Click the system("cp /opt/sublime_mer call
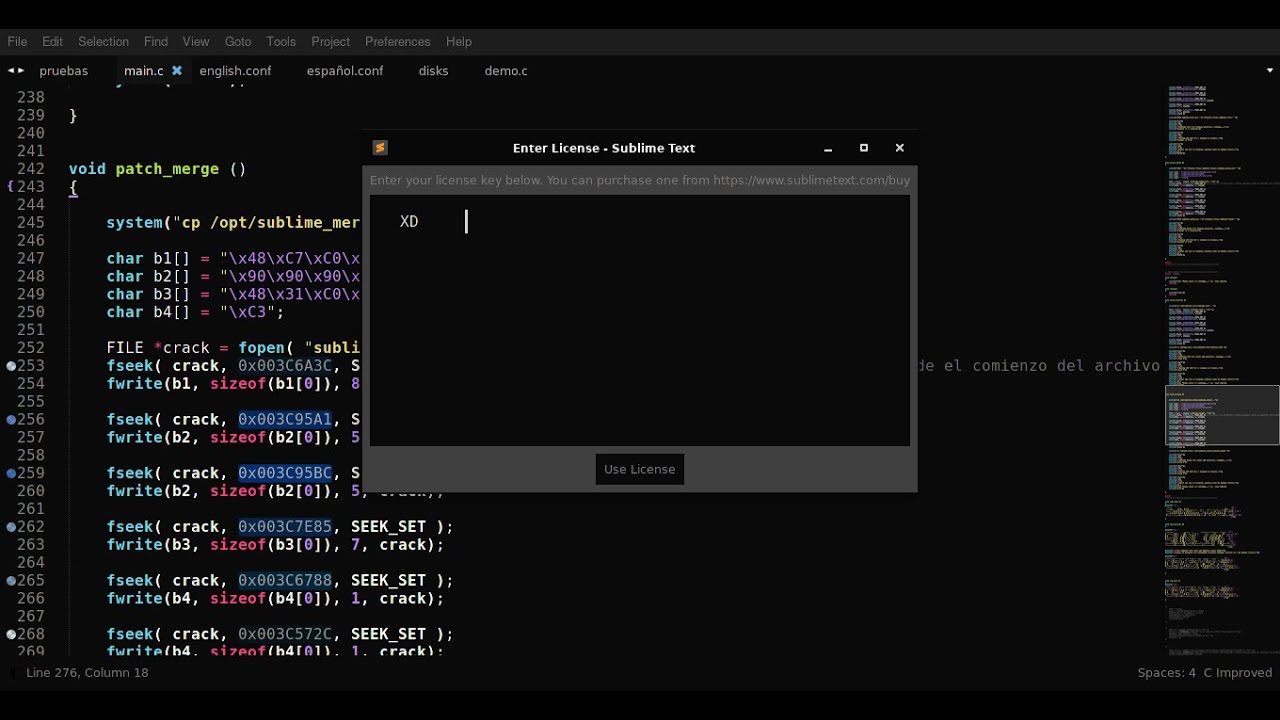Viewport: 1280px width, 720px height. pyautogui.click(x=233, y=223)
